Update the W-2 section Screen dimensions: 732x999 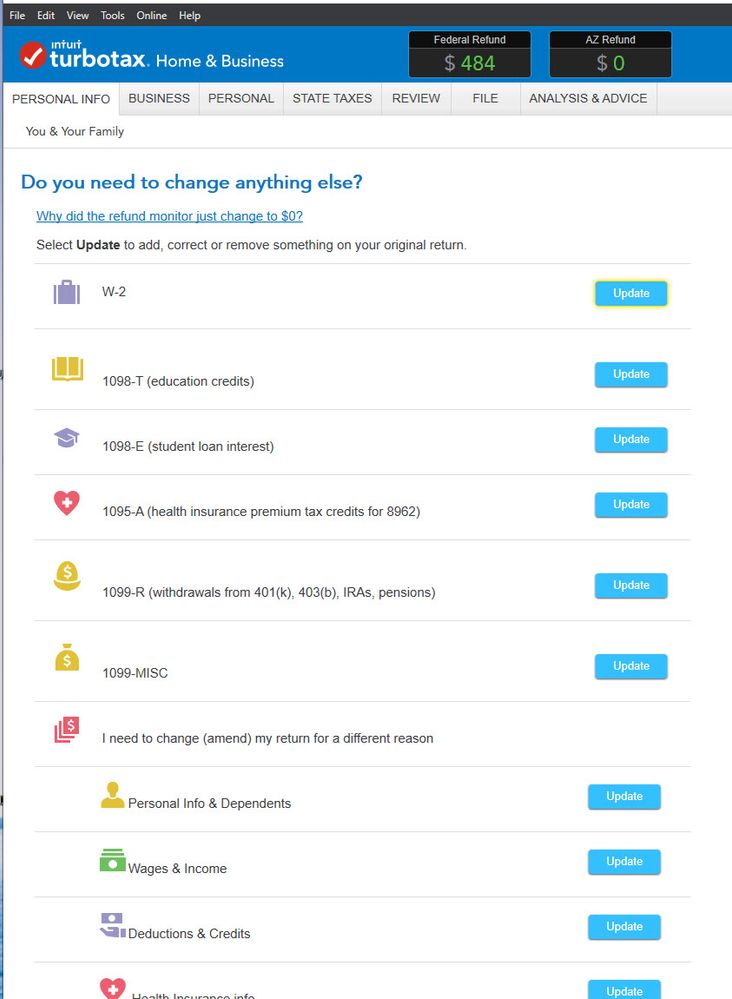click(631, 294)
